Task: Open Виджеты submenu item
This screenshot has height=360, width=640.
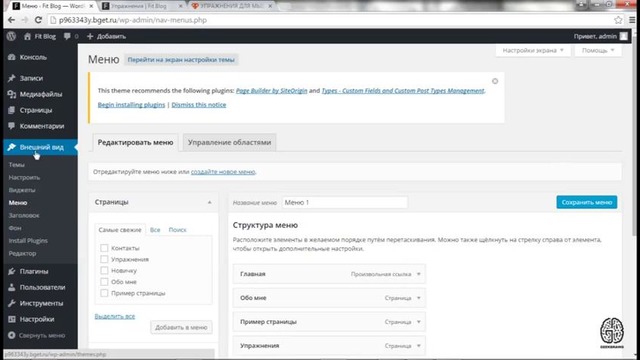Action: click(x=22, y=190)
